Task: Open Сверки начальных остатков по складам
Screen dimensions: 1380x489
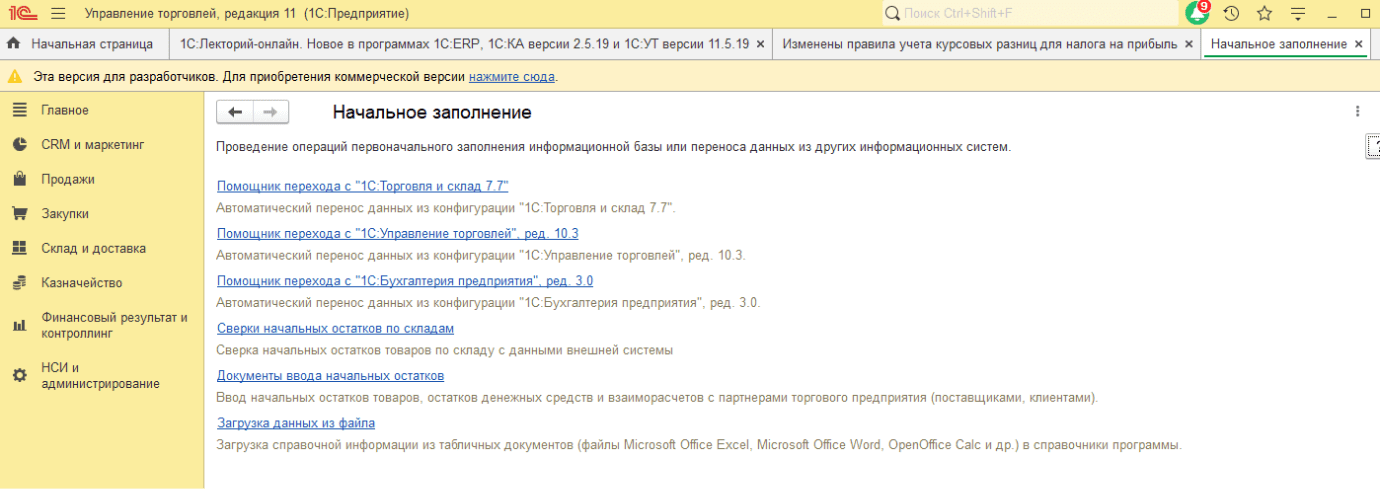Action: point(336,328)
